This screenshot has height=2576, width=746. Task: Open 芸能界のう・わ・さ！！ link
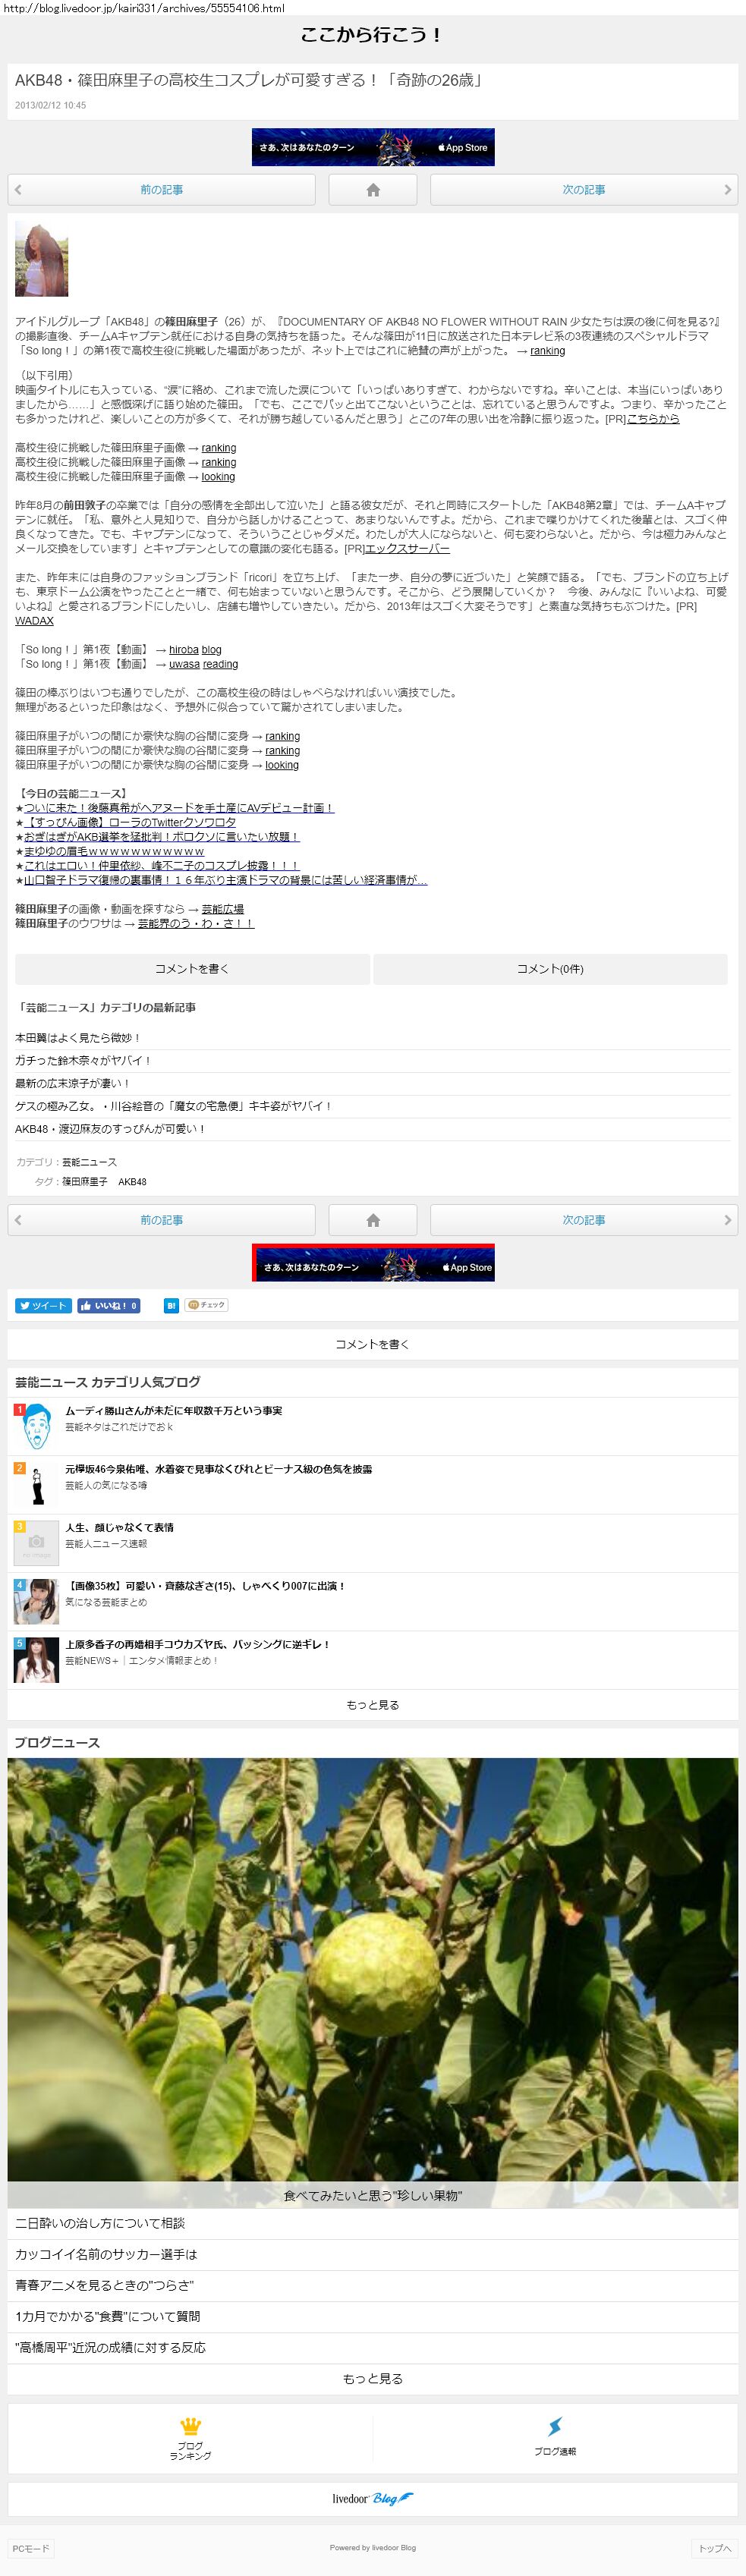point(196,924)
